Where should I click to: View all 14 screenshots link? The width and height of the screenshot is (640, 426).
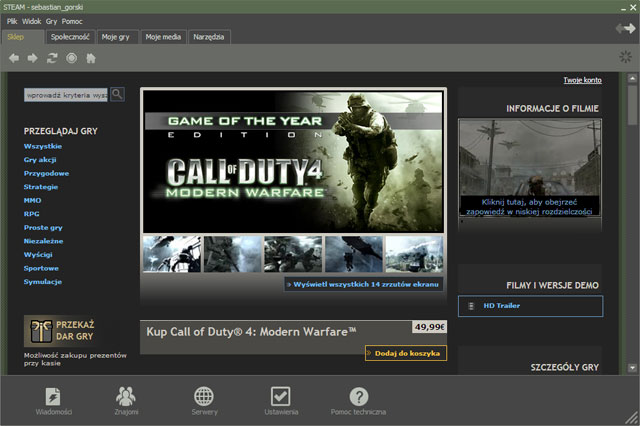tap(363, 284)
